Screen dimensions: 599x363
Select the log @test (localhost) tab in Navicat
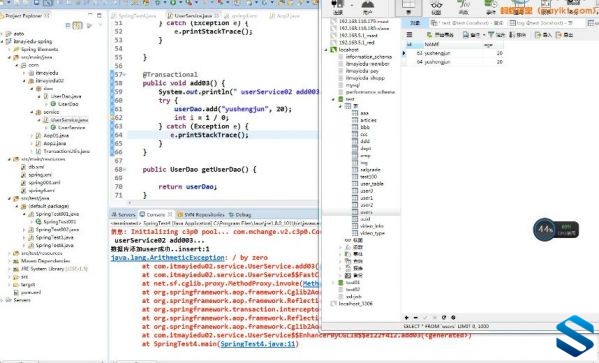(542, 23)
